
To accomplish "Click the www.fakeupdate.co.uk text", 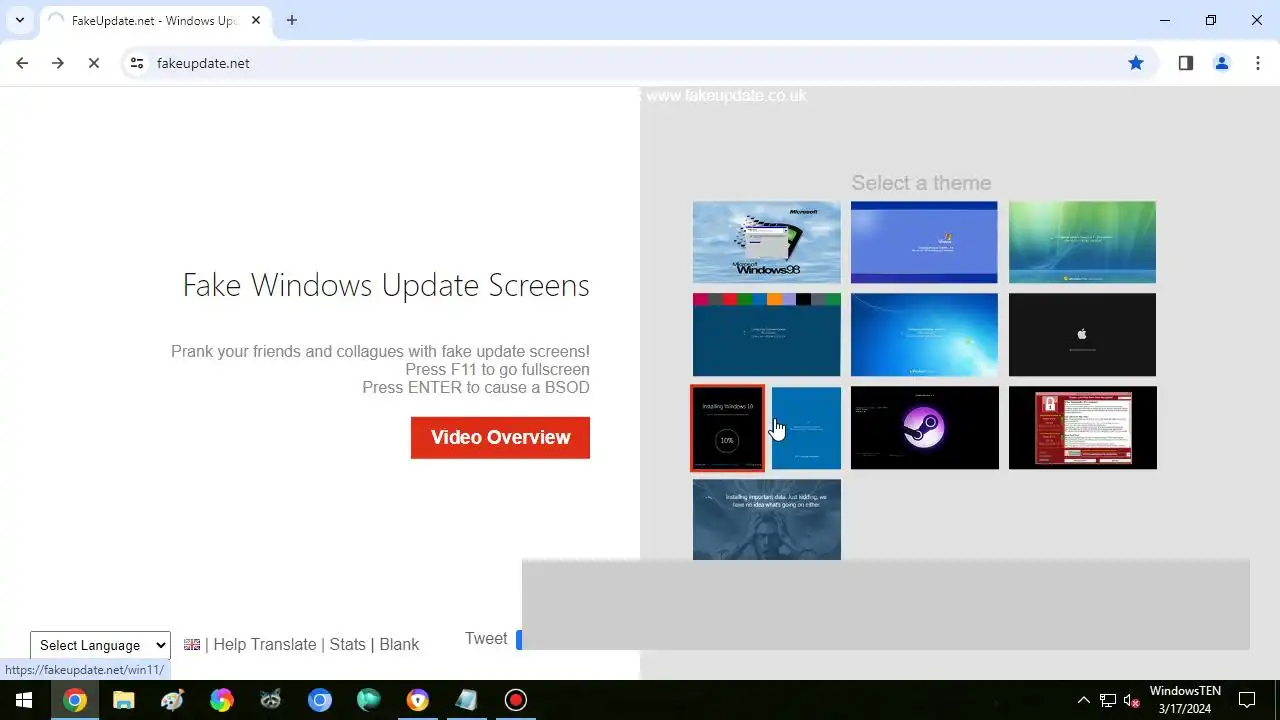I will click(x=726, y=96).
